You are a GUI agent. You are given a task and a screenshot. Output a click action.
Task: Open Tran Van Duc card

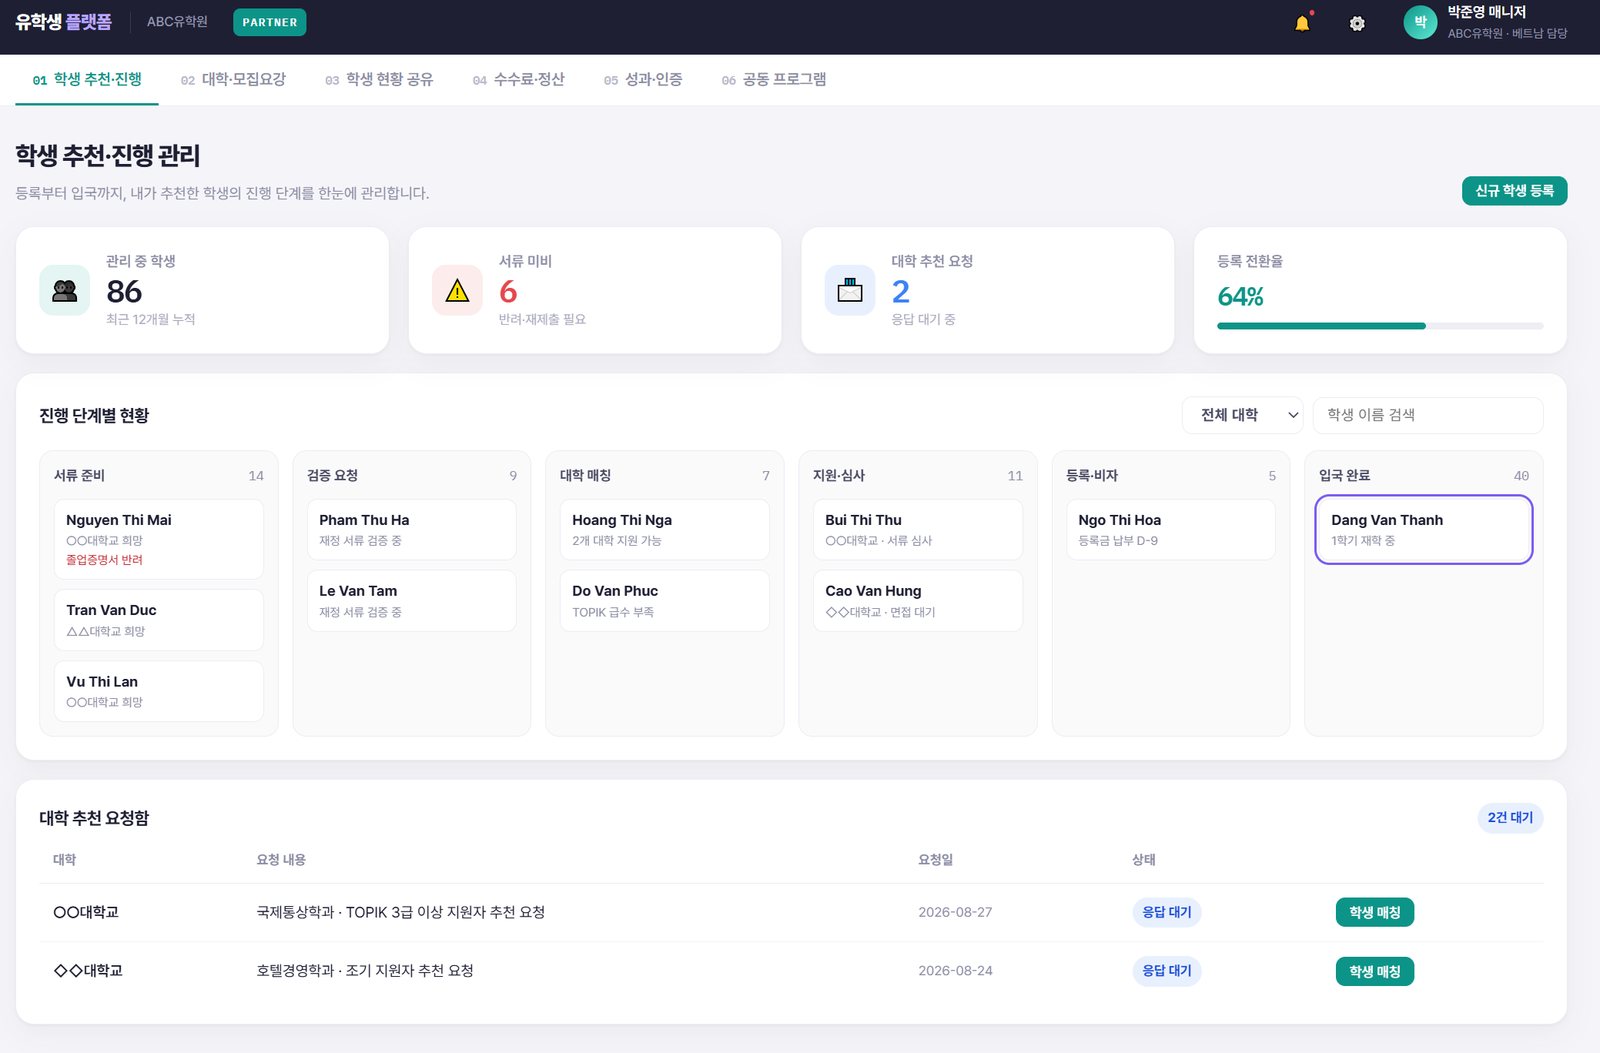click(158, 620)
